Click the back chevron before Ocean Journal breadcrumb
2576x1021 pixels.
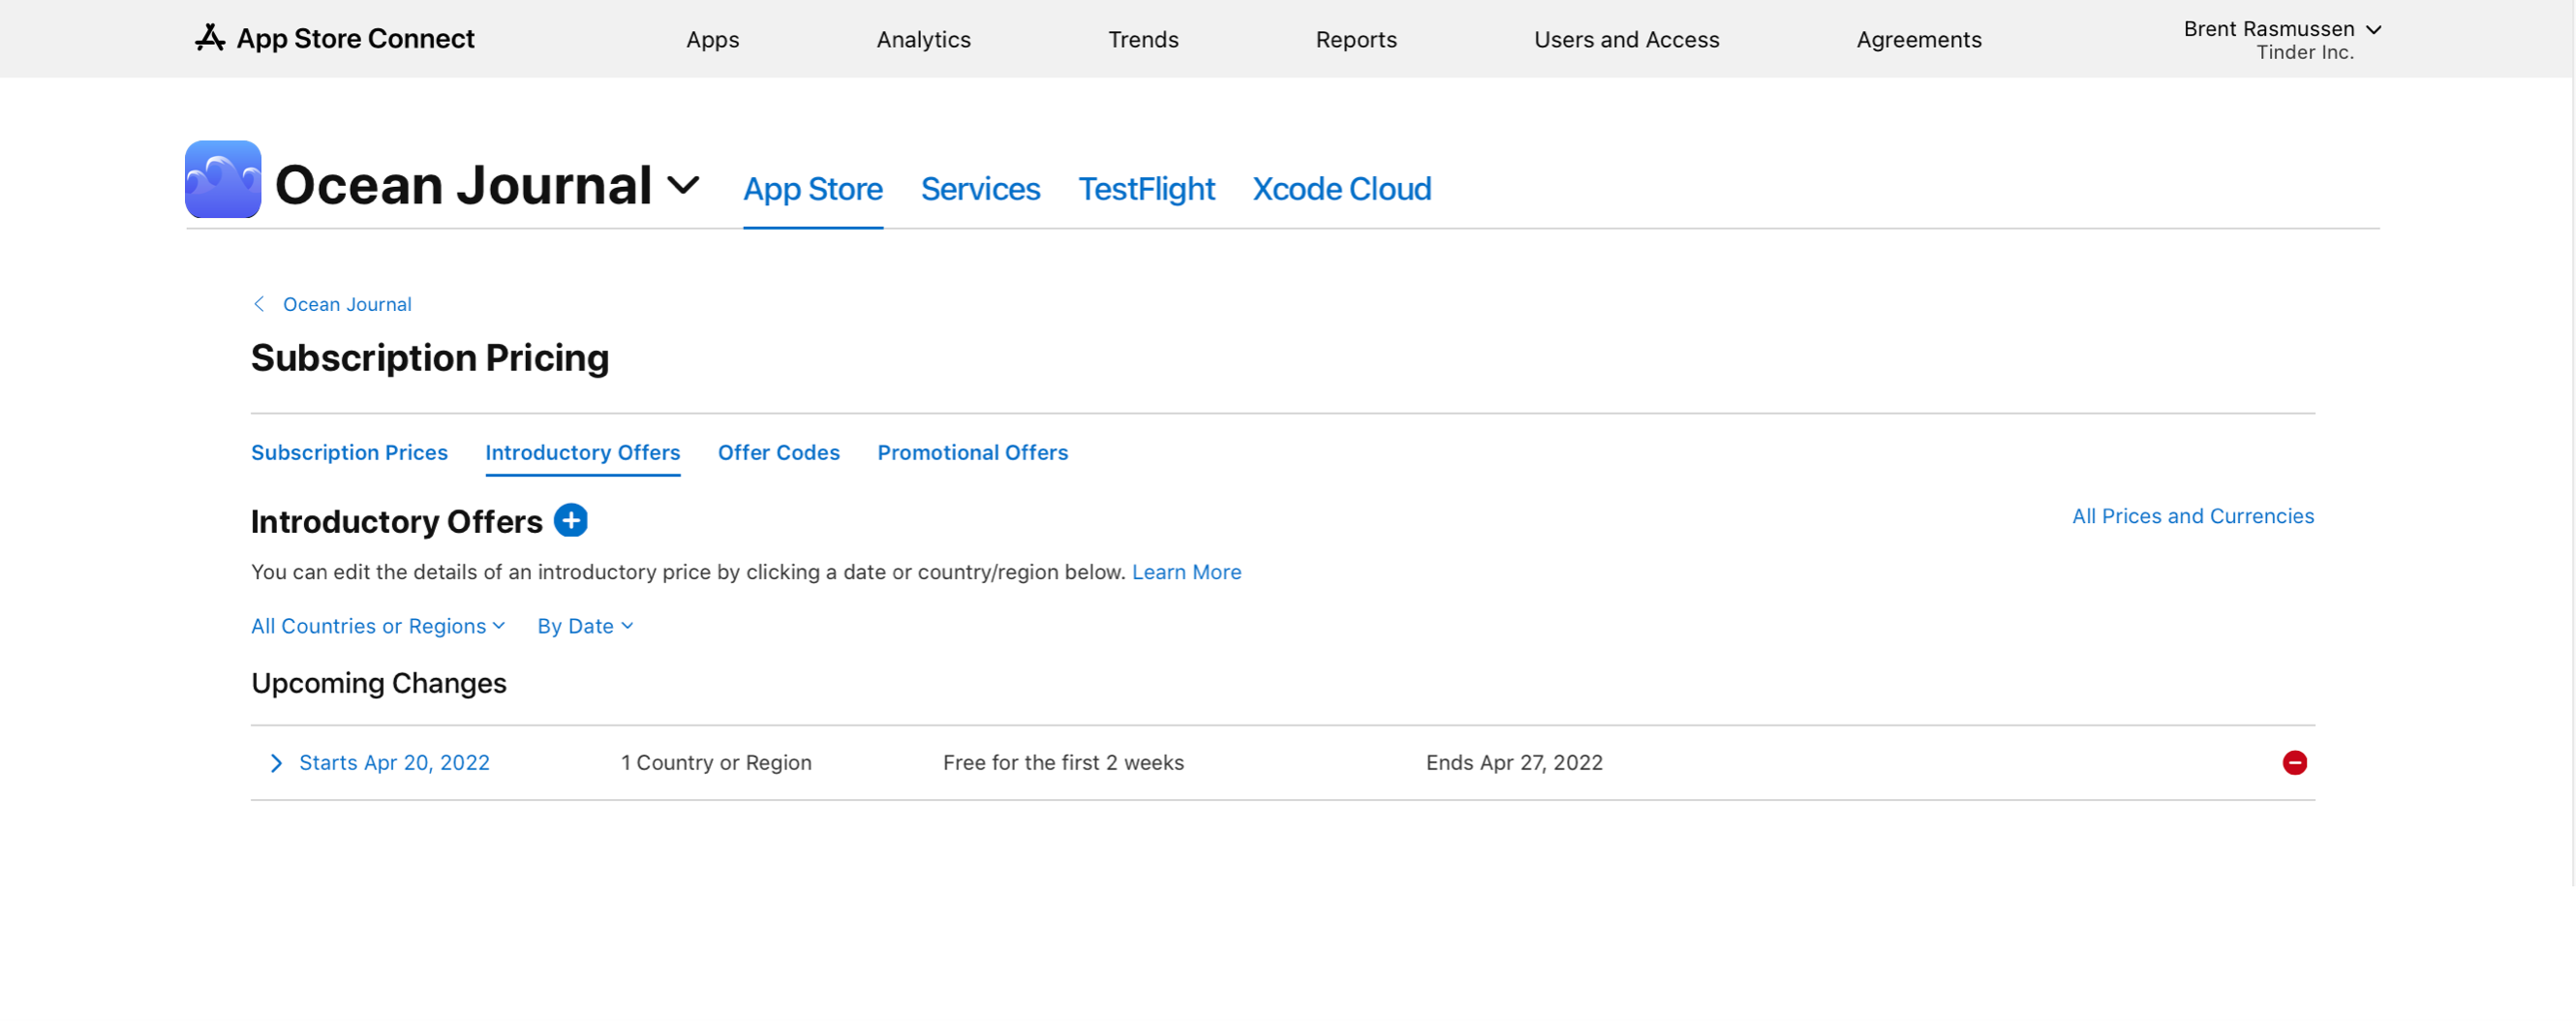(x=259, y=304)
